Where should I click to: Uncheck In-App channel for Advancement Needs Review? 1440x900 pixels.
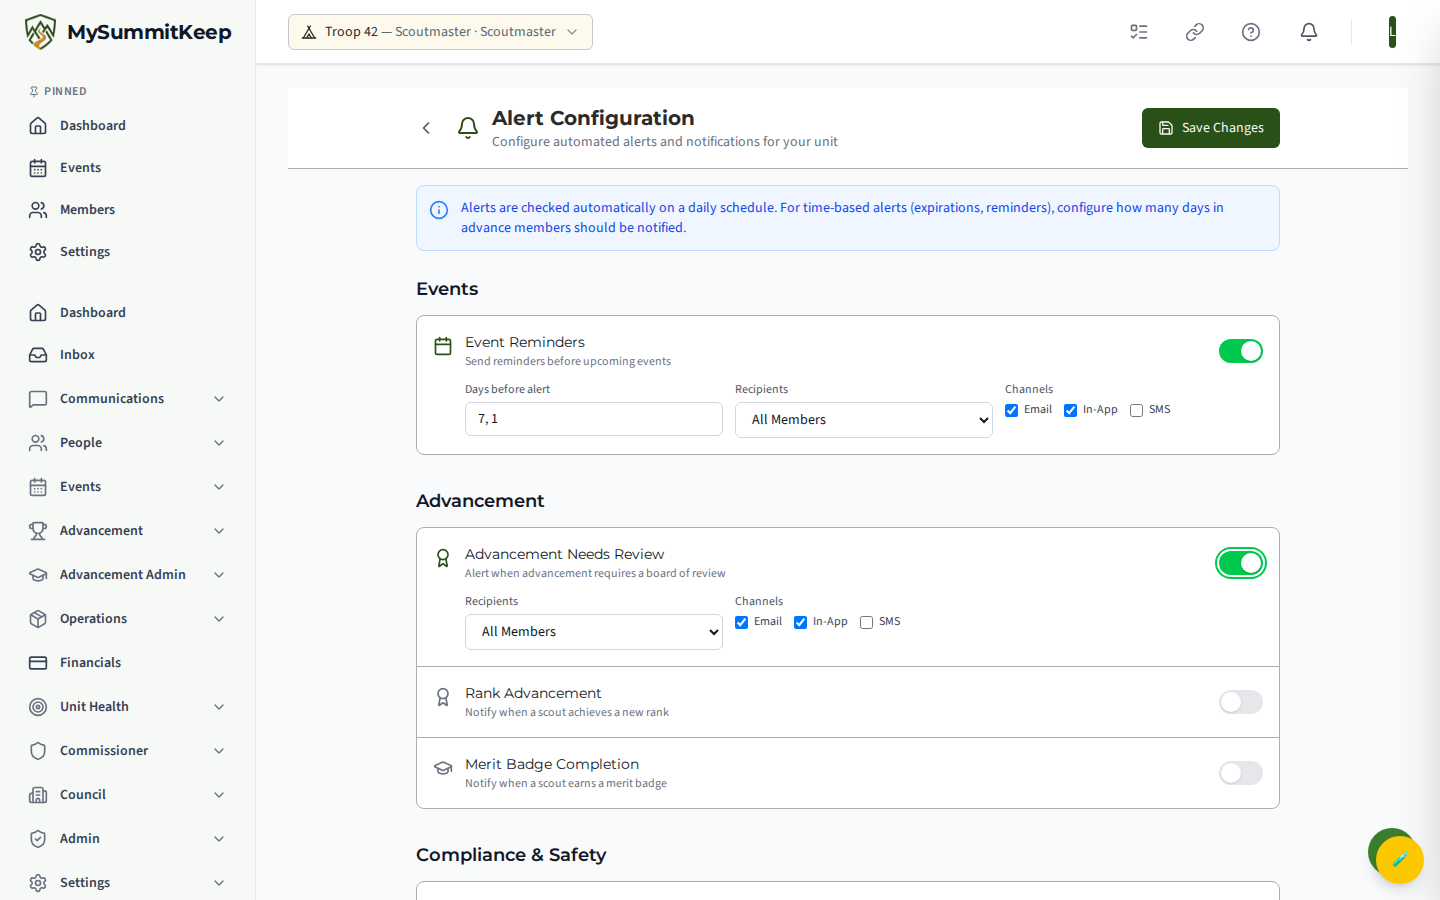point(801,622)
